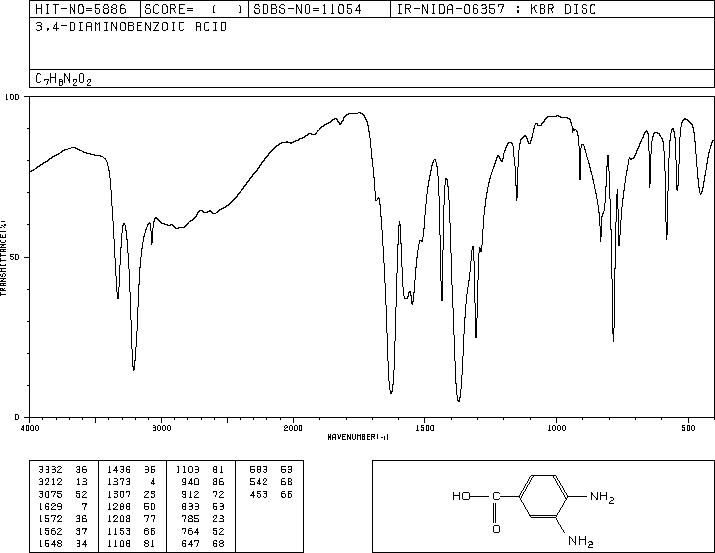Viewport: 715px width, 553px height.
Task: Click the 4000 wavenumber axis label
Action: click(30, 428)
